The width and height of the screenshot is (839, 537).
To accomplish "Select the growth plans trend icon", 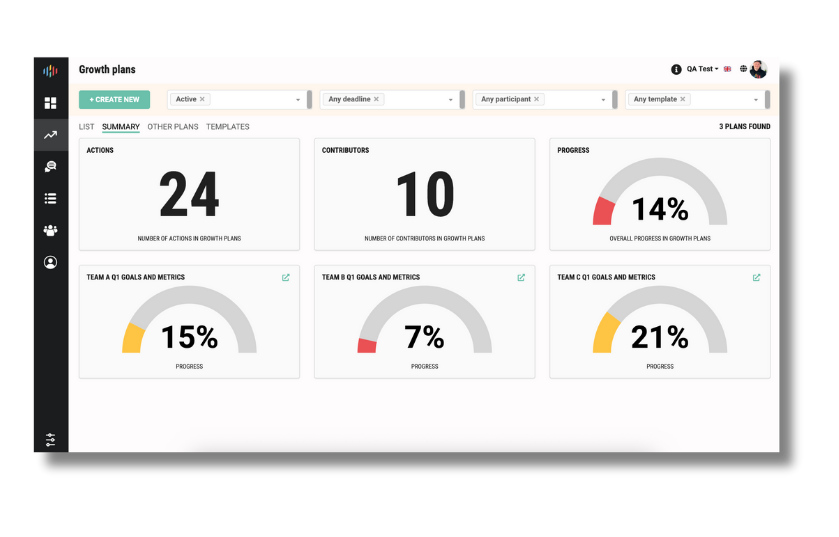I will point(50,135).
